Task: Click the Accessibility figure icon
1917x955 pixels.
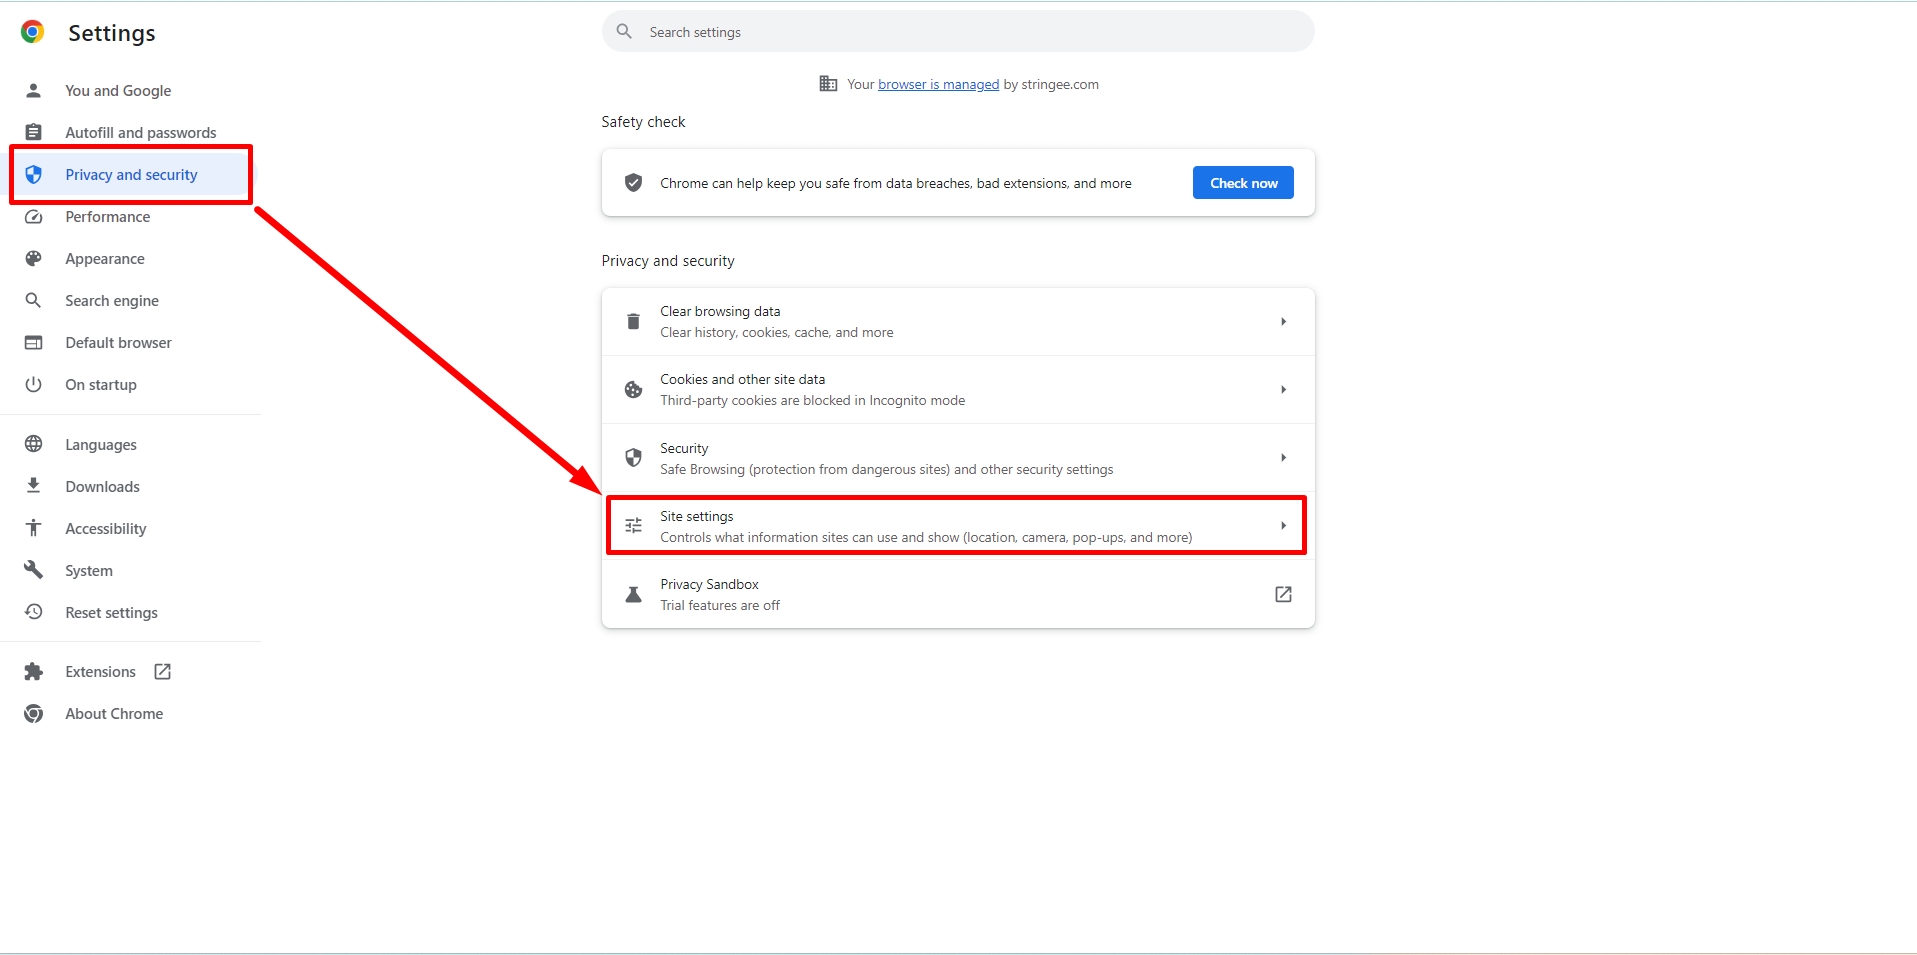Action: coord(33,528)
